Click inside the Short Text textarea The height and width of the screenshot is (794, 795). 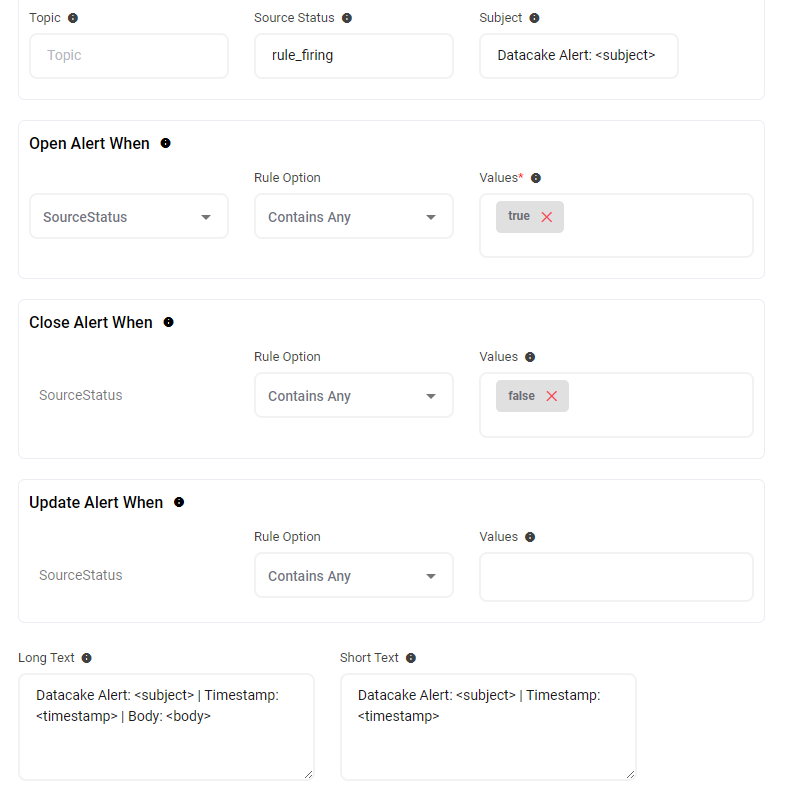(x=488, y=727)
